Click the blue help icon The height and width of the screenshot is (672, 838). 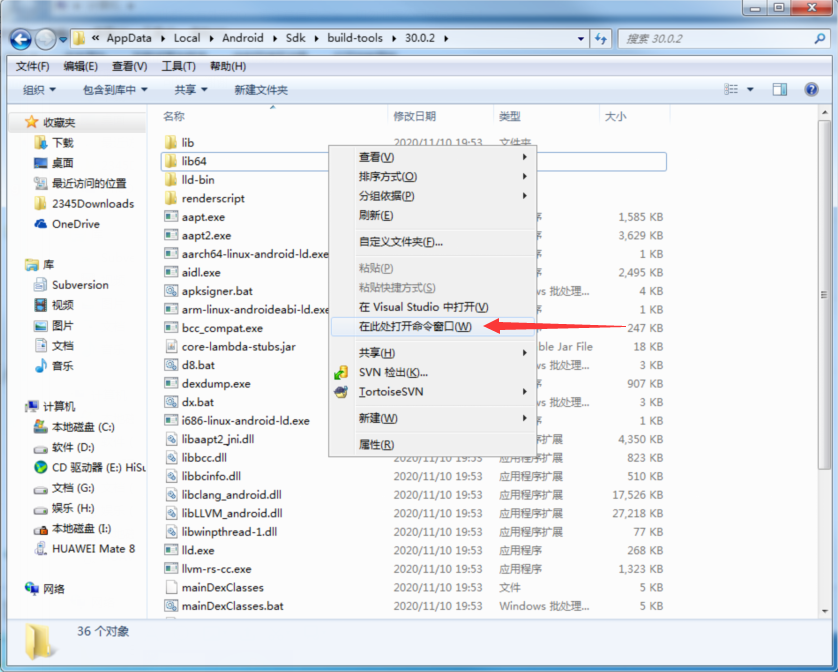click(811, 89)
